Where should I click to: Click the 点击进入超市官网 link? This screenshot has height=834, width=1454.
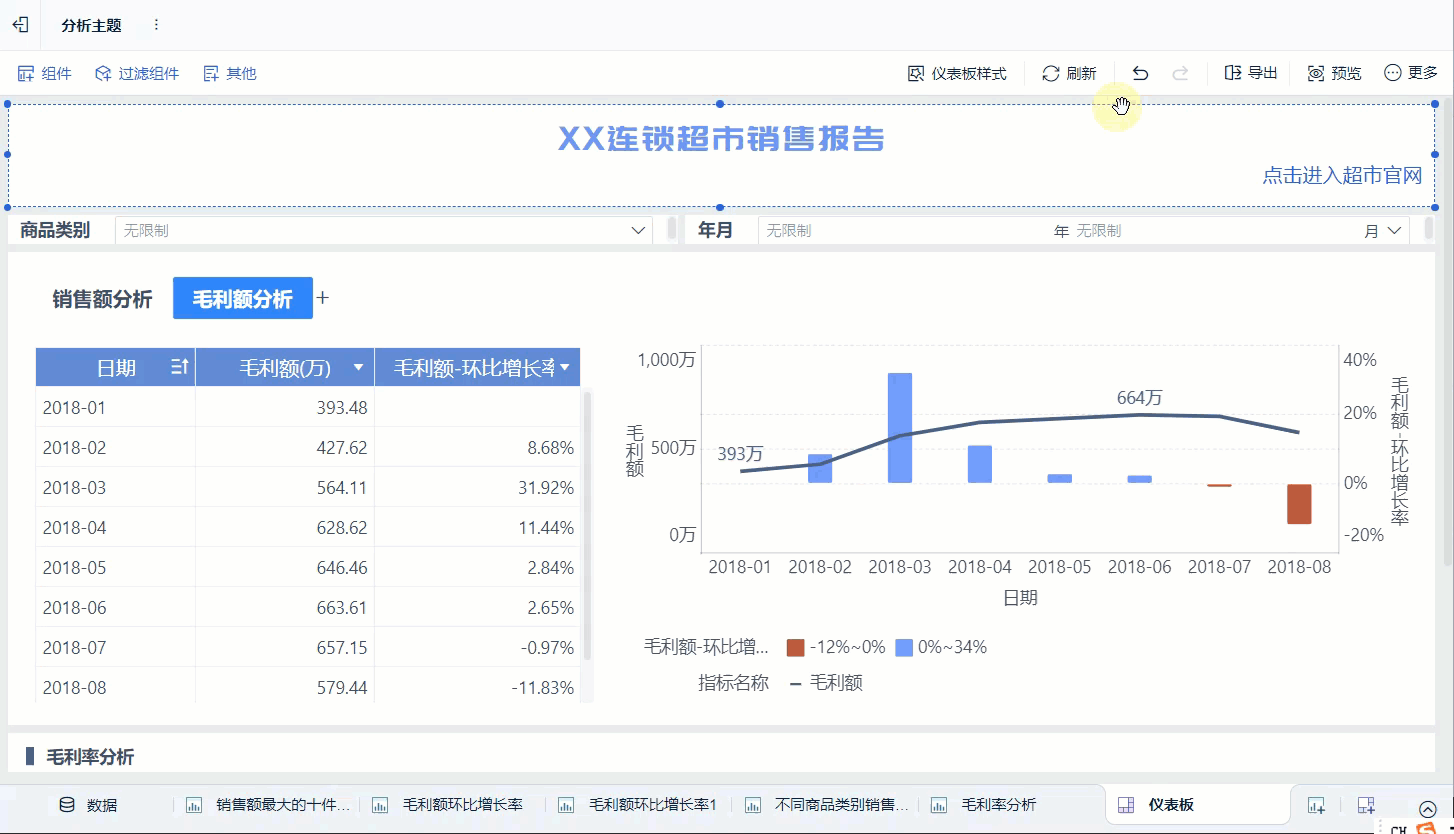click(x=1341, y=176)
